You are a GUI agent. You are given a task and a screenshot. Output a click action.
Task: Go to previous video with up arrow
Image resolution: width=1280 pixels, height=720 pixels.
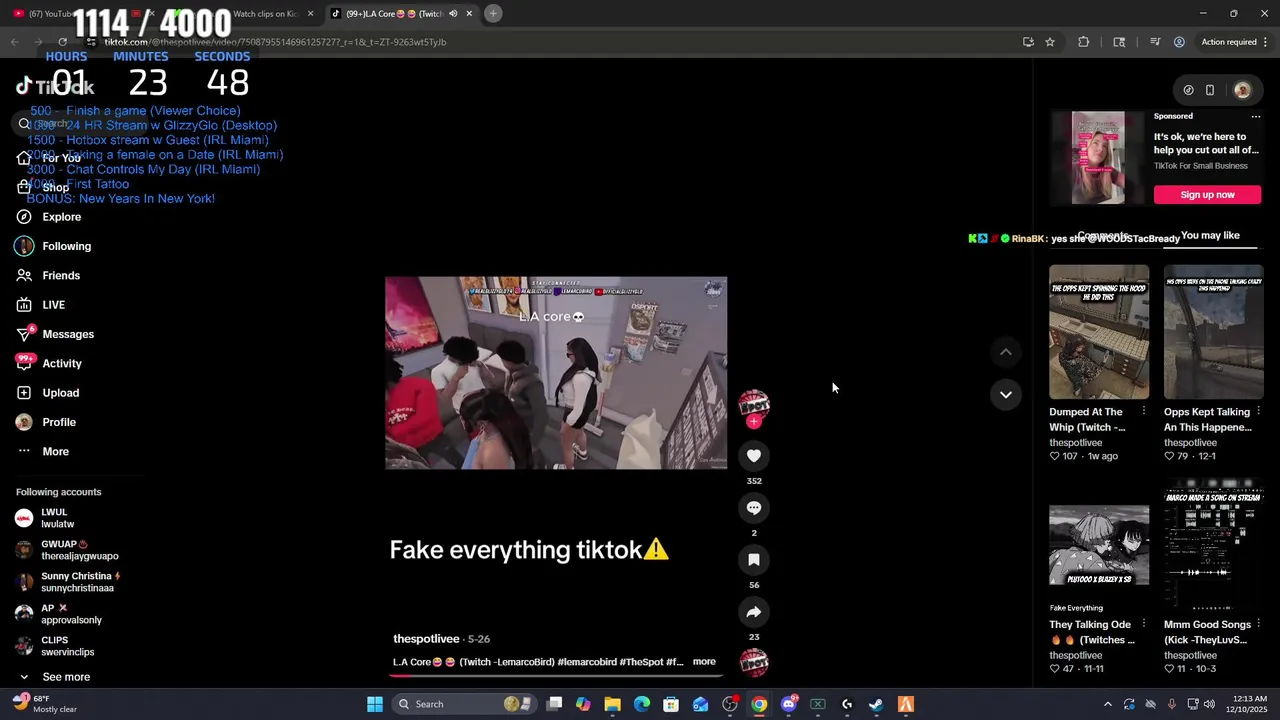[1006, 352]
